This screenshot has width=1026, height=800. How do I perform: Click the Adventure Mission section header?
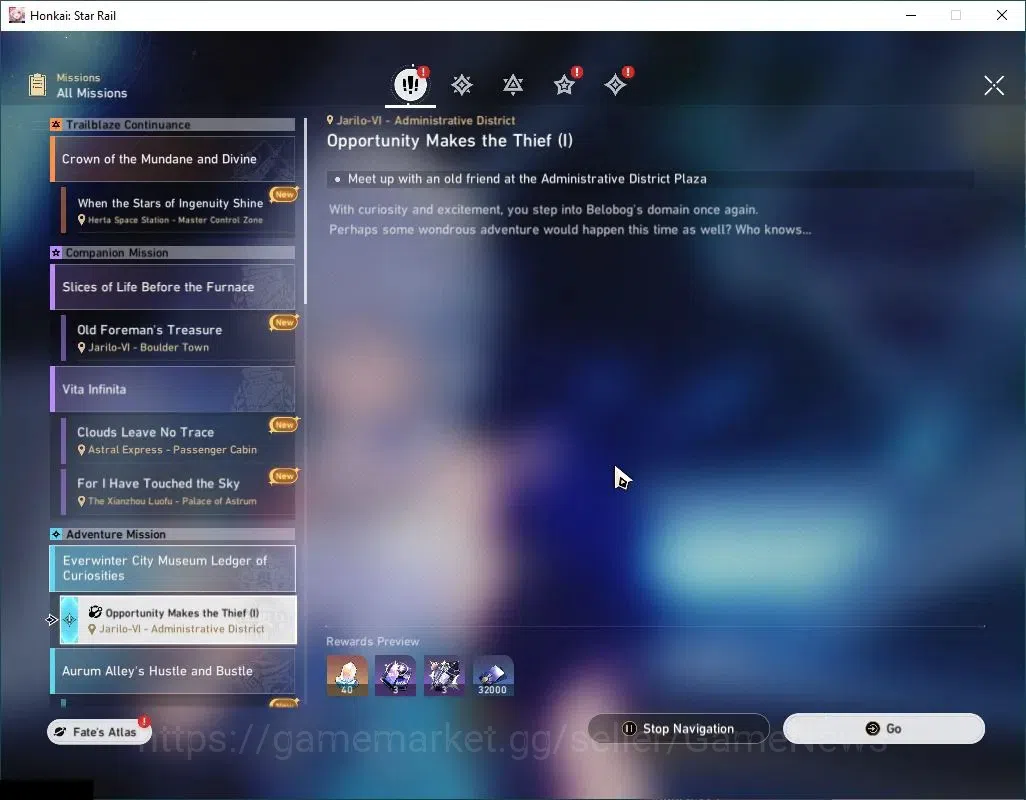pos(173,534)
